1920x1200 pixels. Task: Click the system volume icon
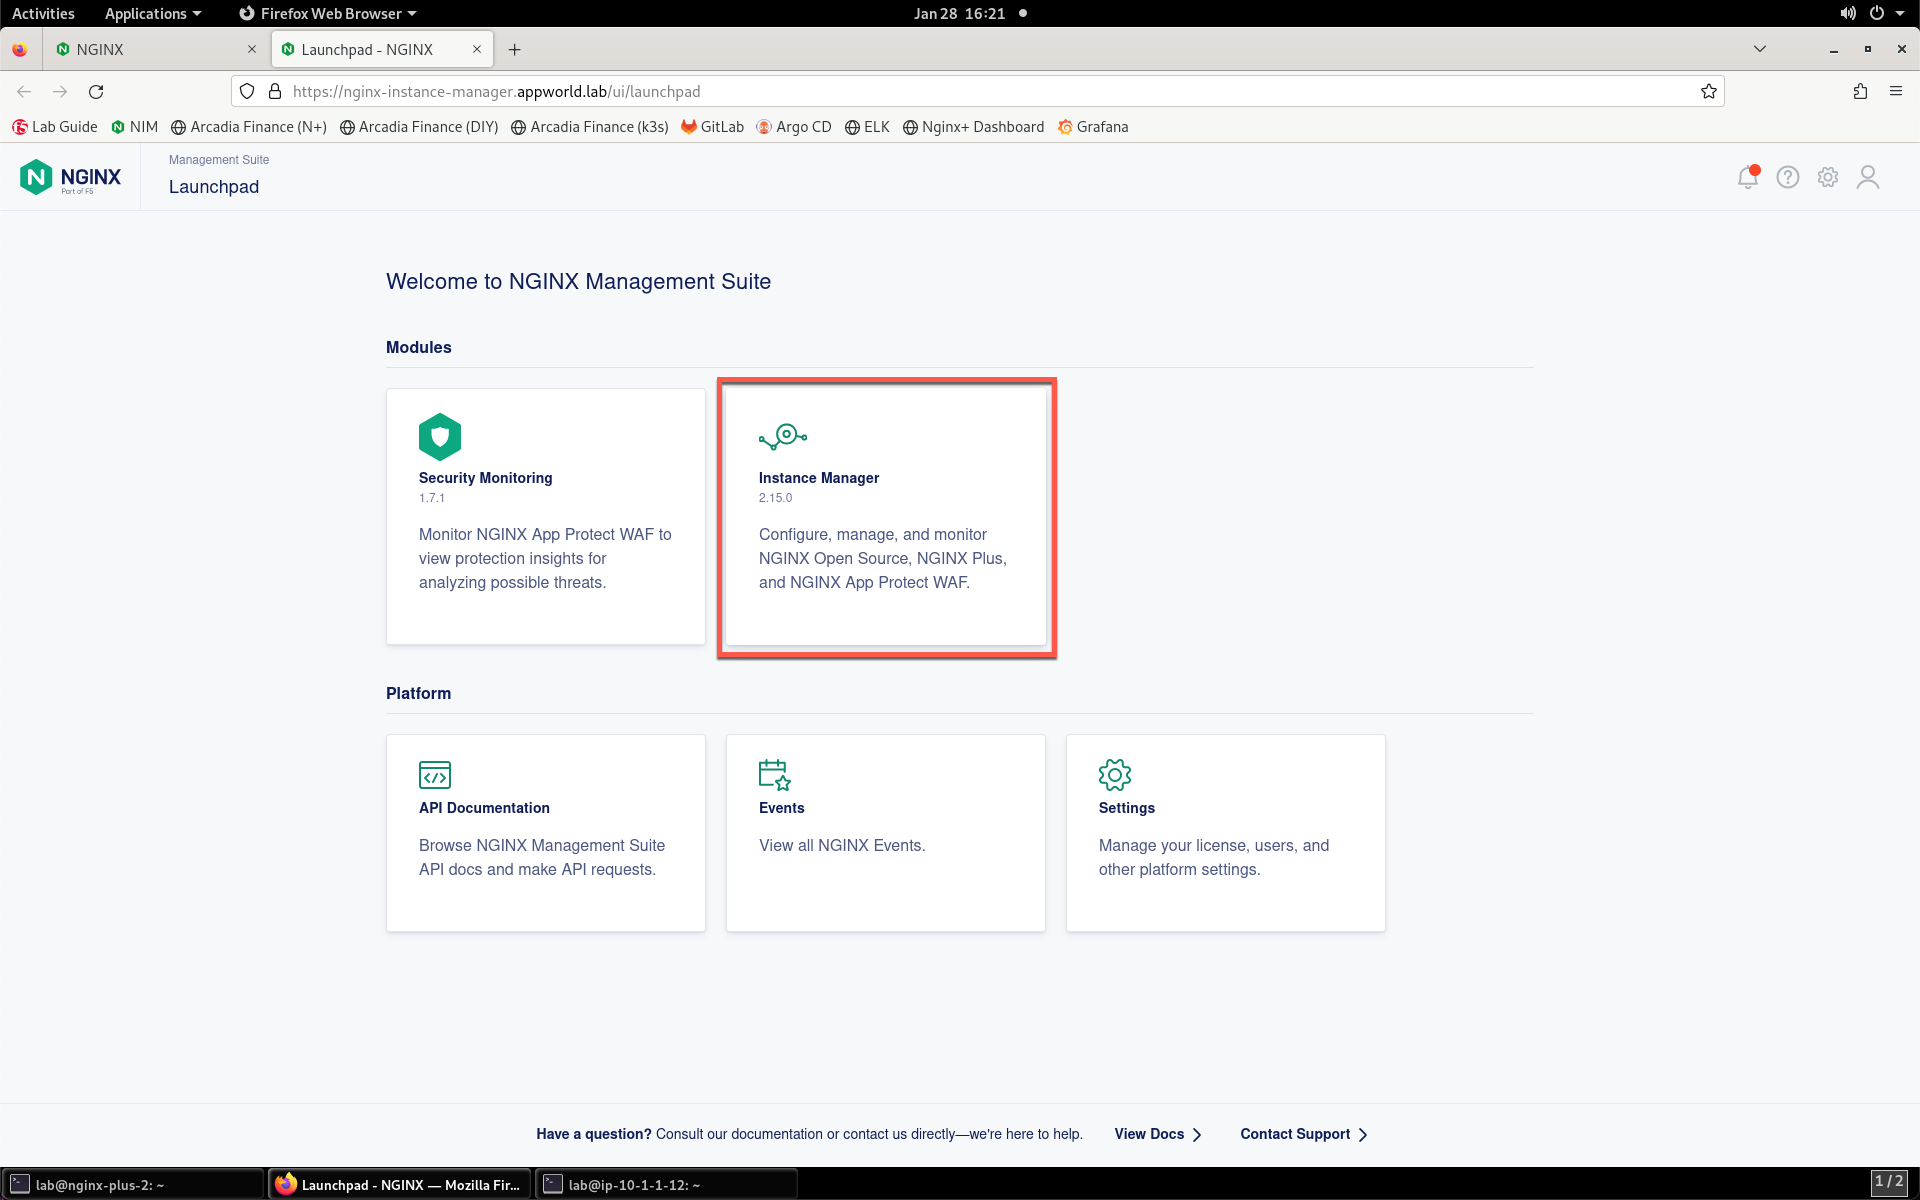(x=1848, y=13)
